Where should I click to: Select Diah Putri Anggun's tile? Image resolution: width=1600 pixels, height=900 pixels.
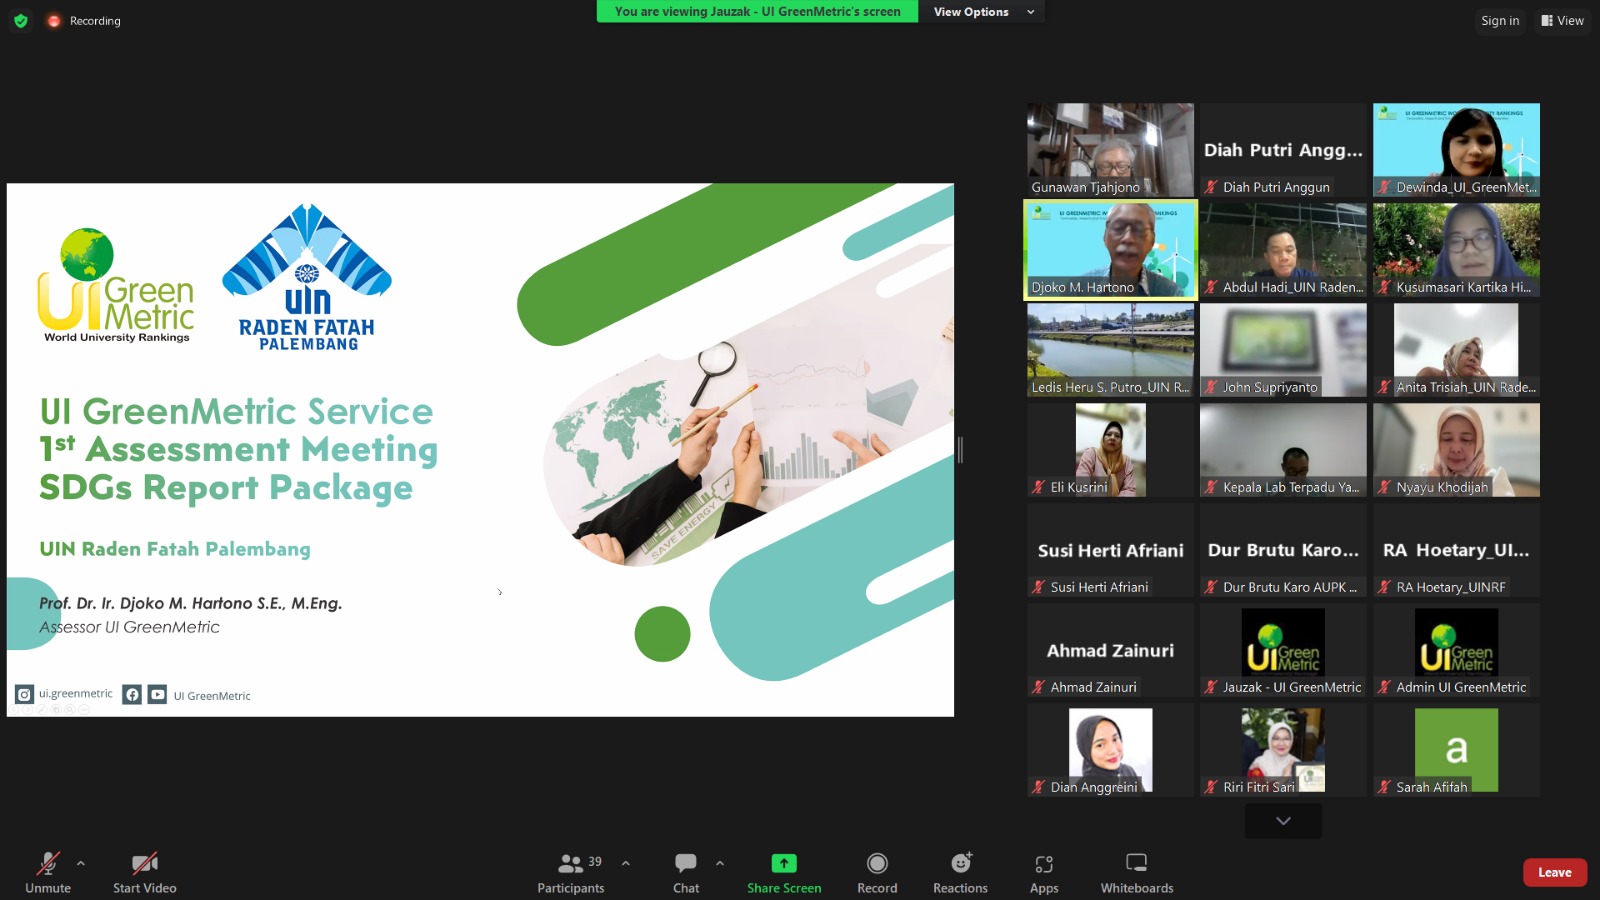[x=1283, y=150]
